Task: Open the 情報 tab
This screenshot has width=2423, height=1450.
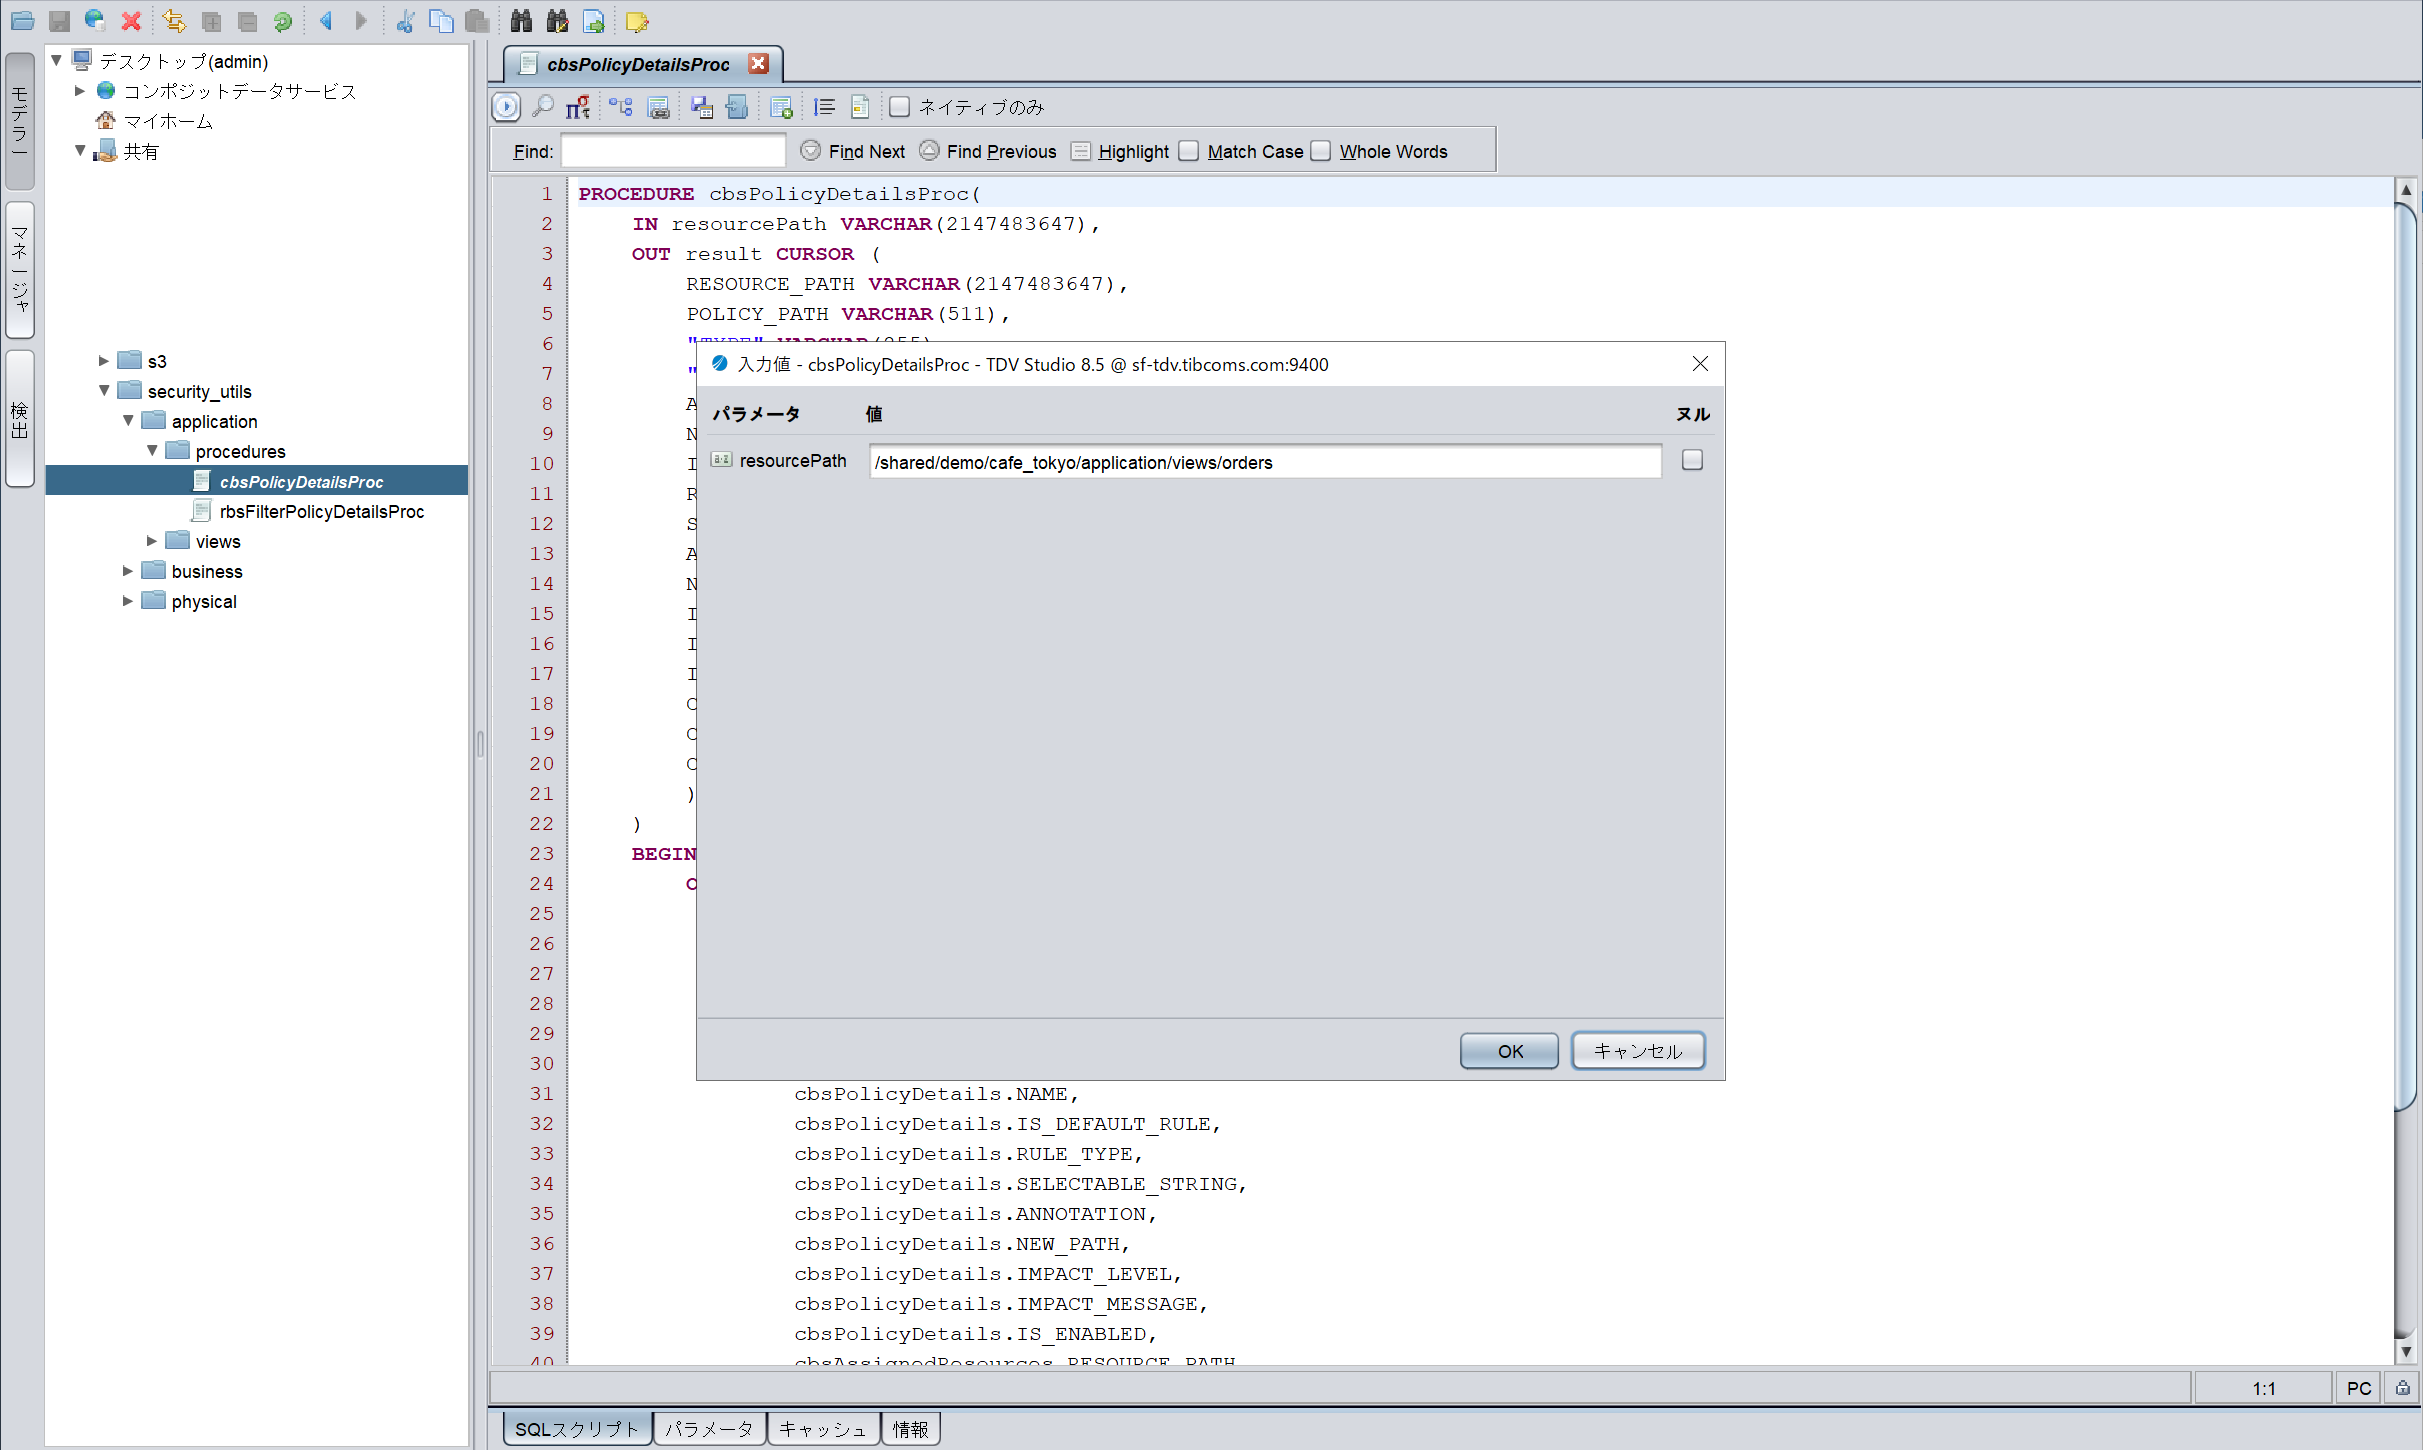Action: click(910, 1429)
